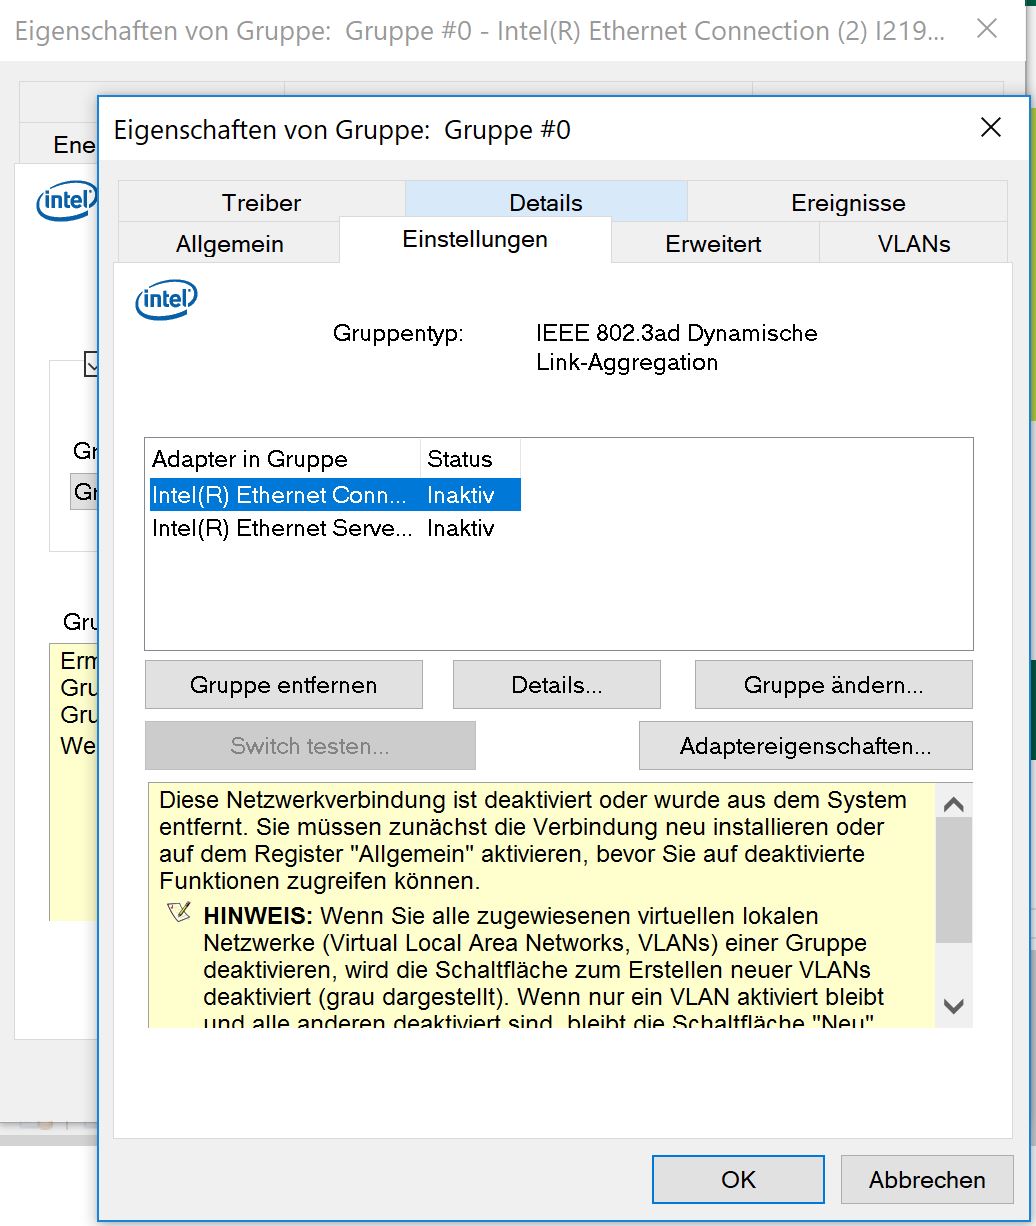Close the Gruppe #0 properties dialog
The height and width of the screenshot is (1226, 1036).
pos(990,127)
